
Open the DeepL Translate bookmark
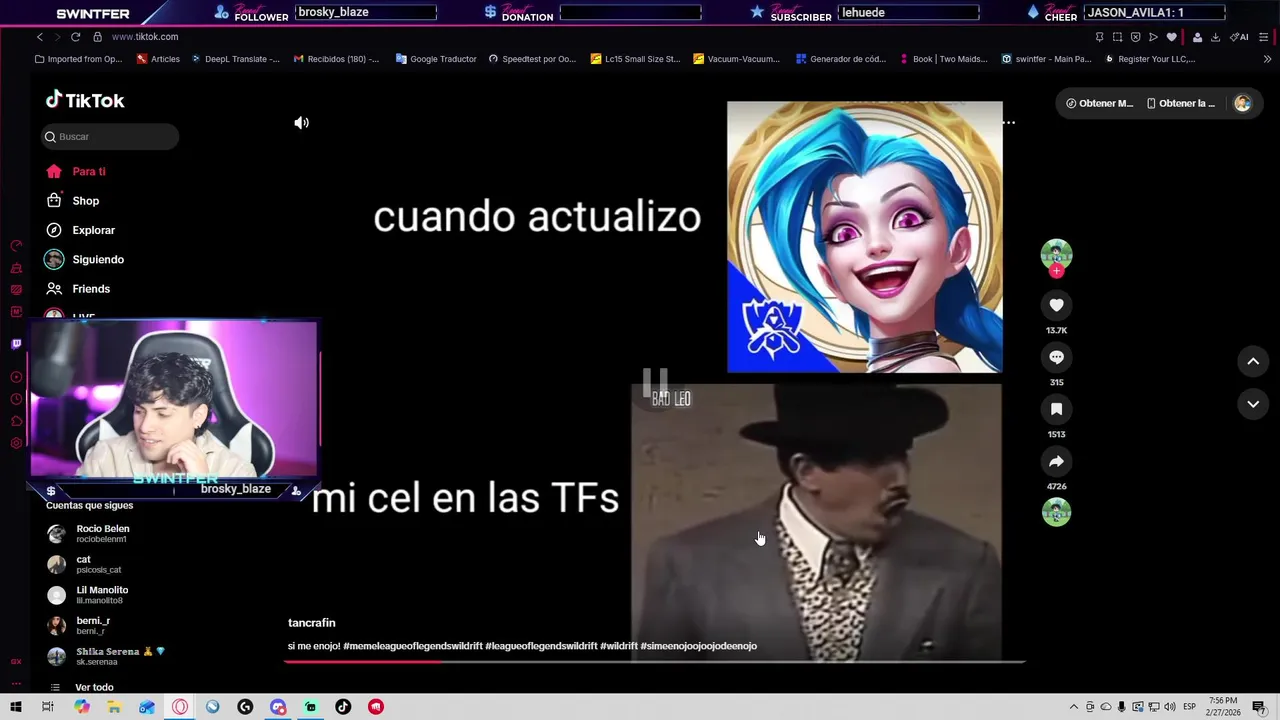[235, 59]
